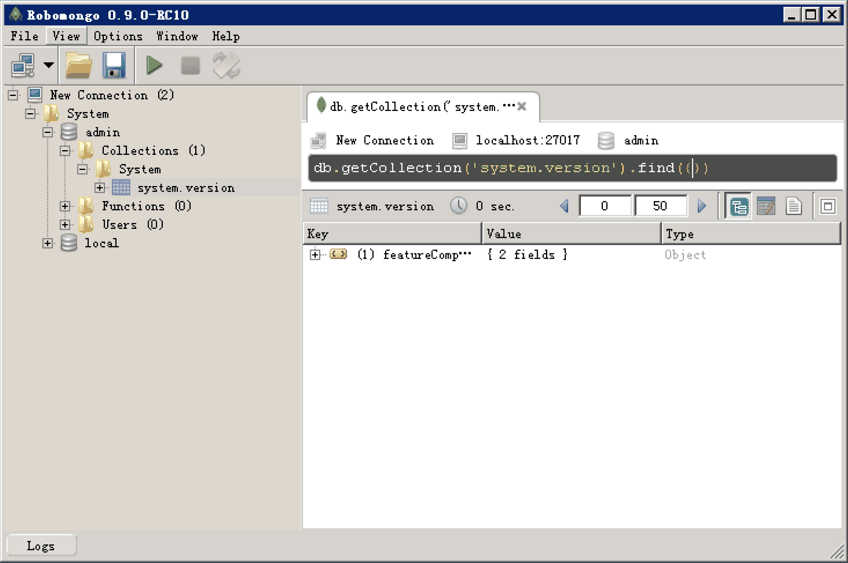Collapse the System folder under Collections
This screenshot has height=563, width=848.
point(82,169)
